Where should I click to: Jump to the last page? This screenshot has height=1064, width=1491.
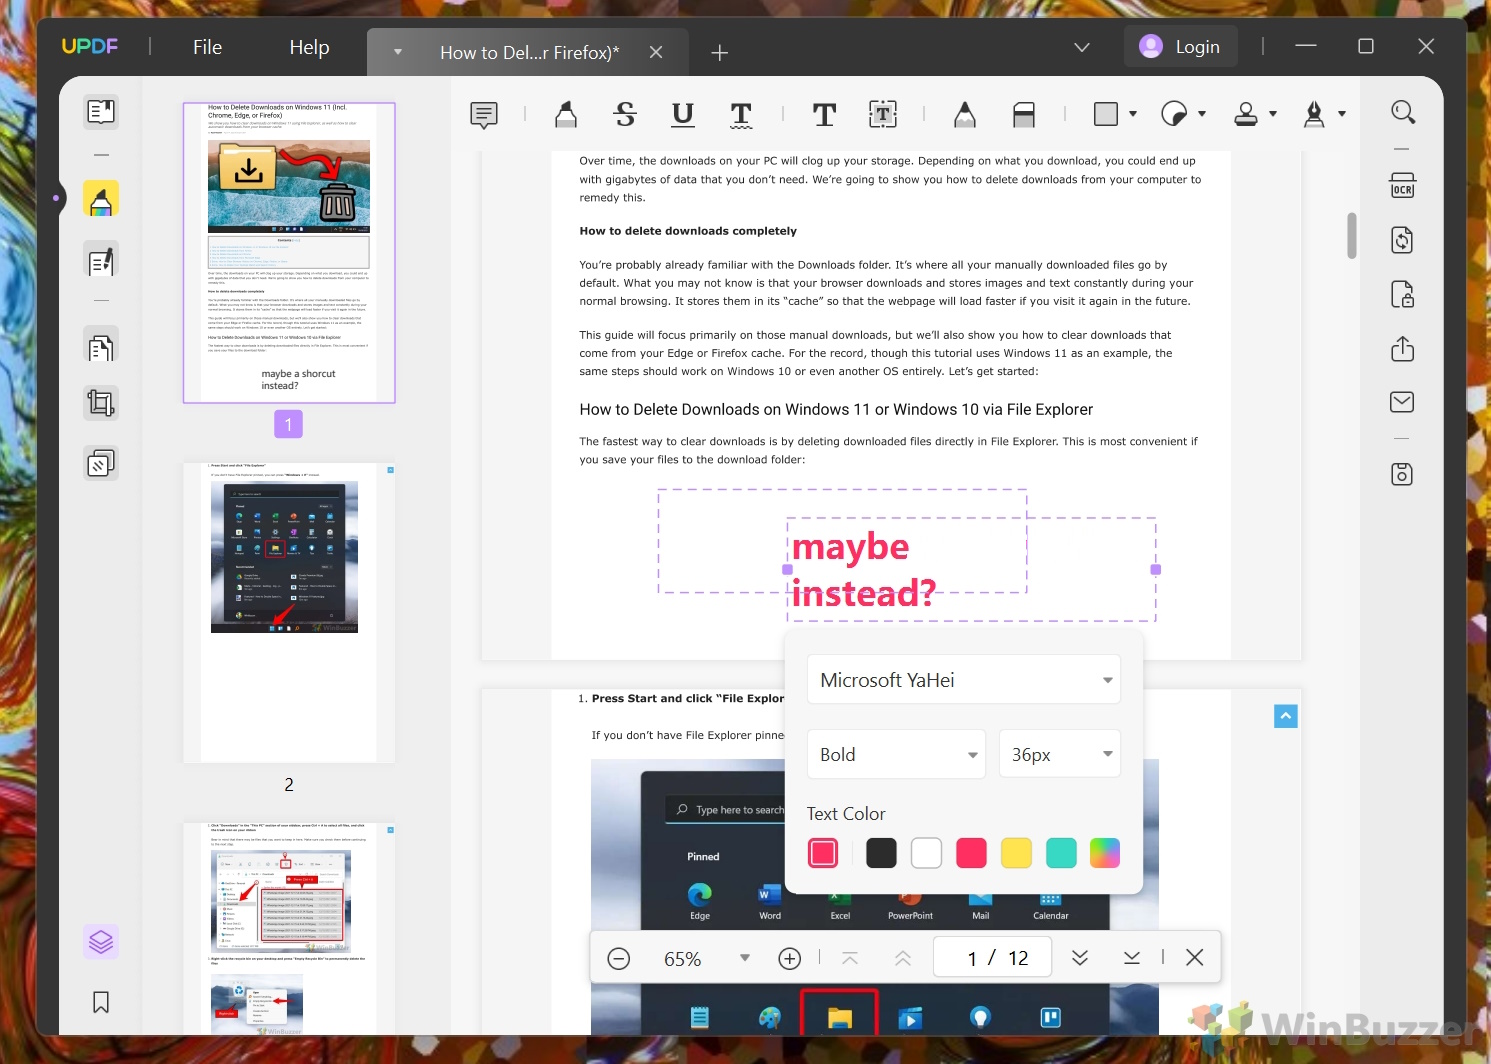[1132, 958]
